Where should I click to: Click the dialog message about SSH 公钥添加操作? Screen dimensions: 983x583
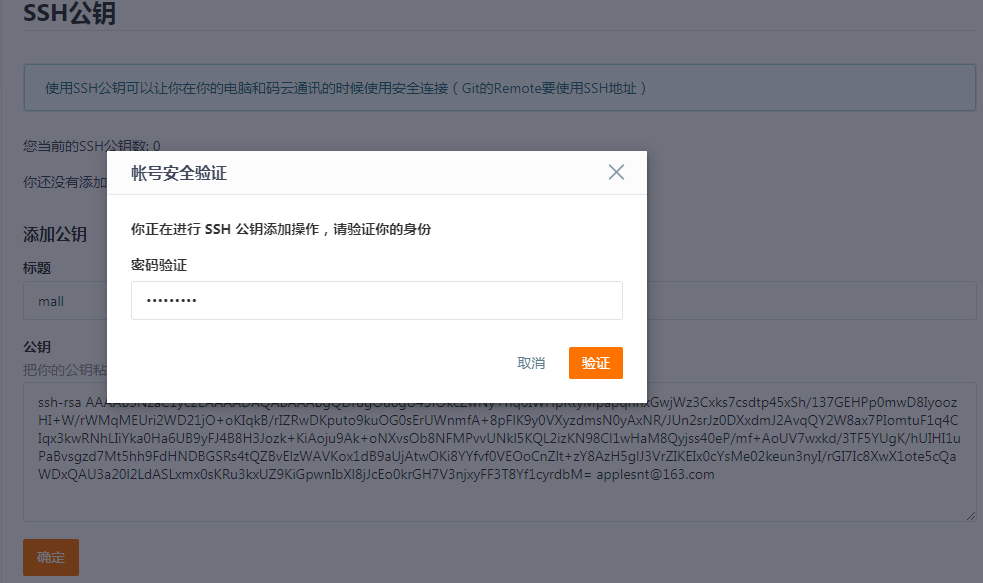(281, 229)
